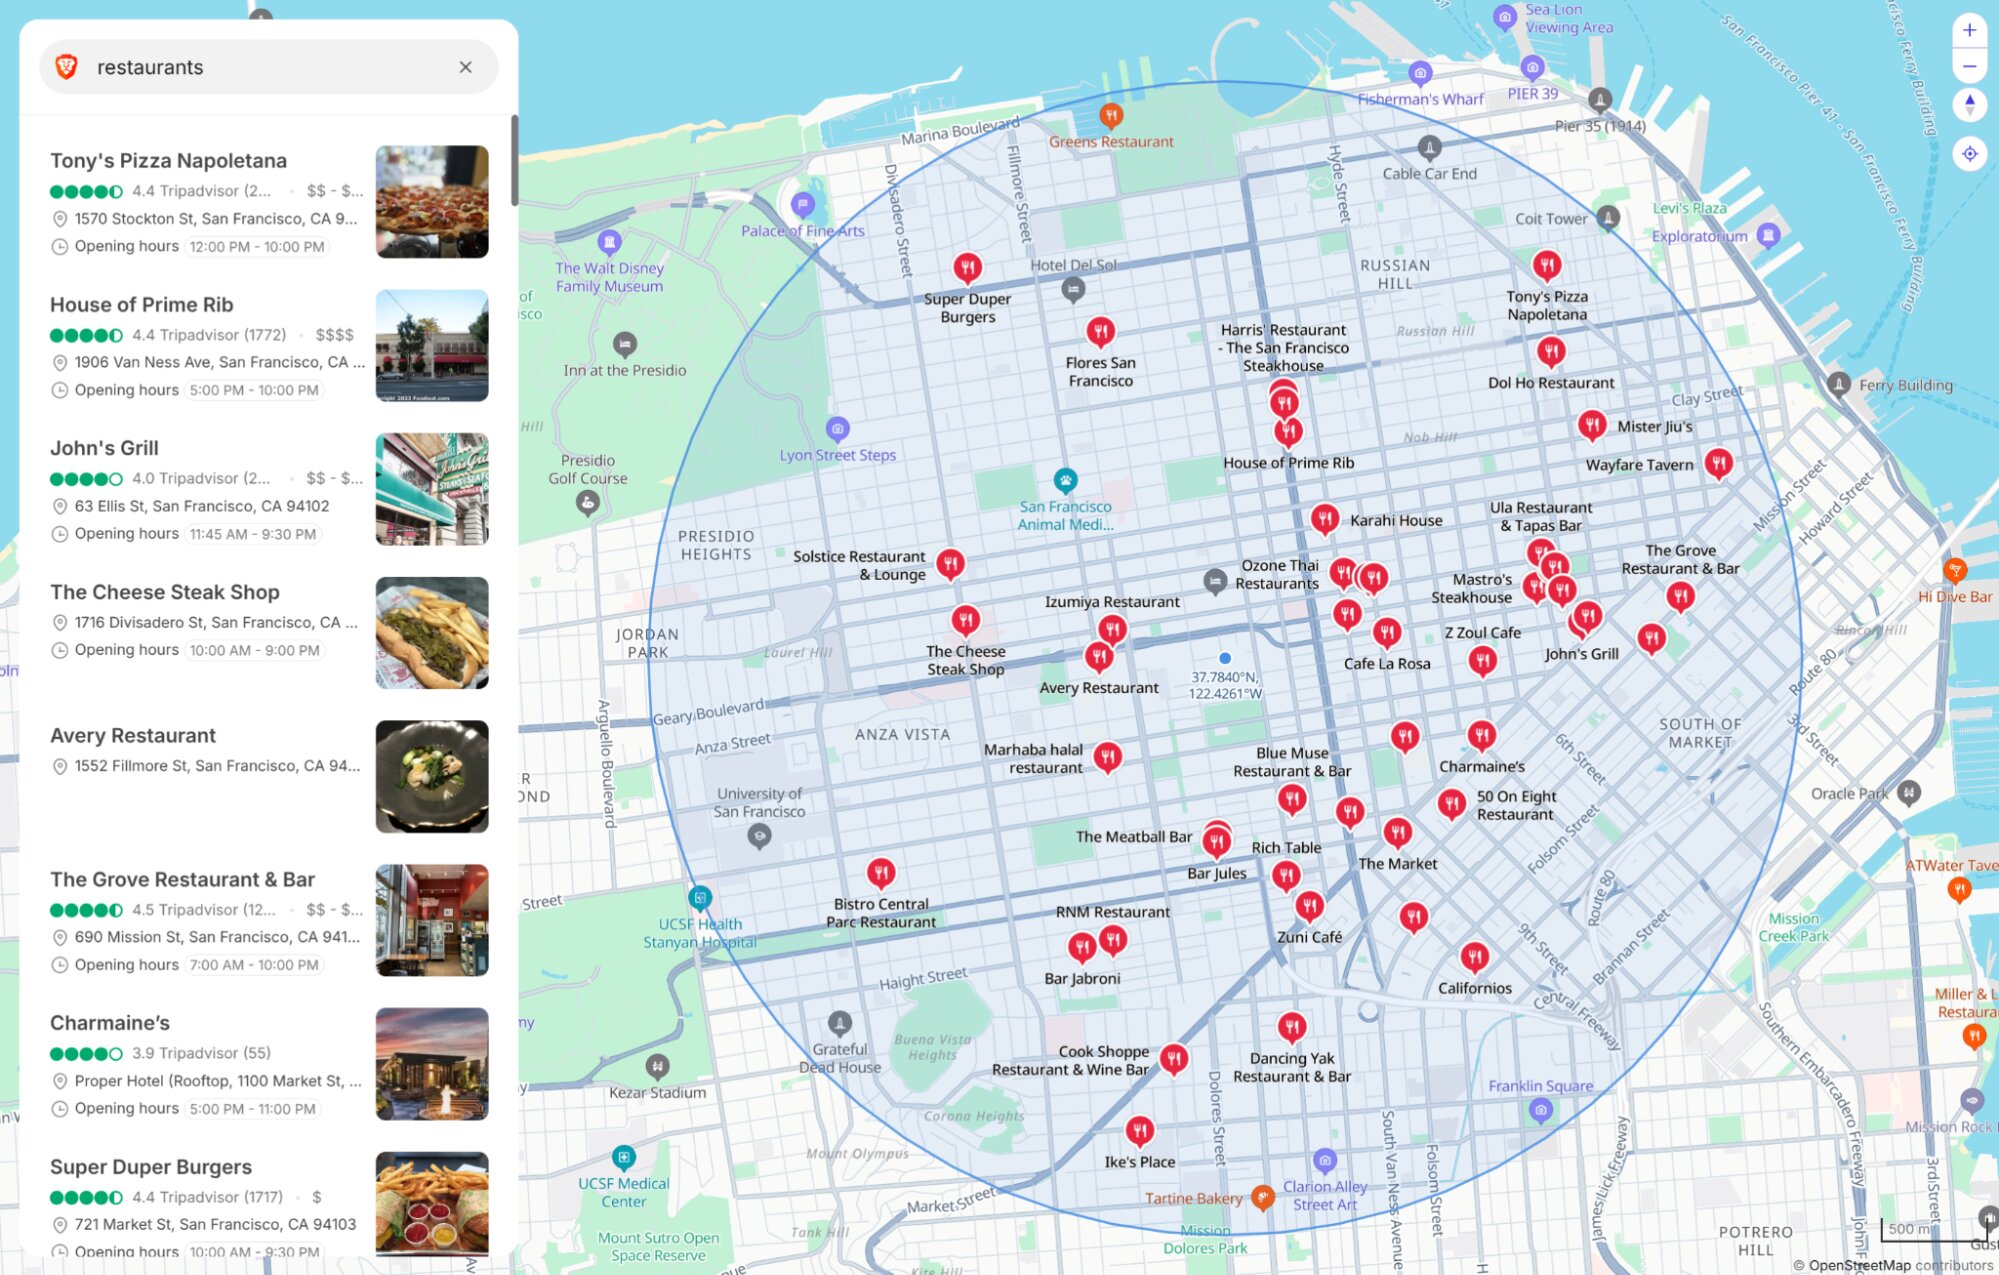The width and height of the screenshot is (1999, 1275).
Task: Reset map orientation with compass button
Action: pos(1969,104)
